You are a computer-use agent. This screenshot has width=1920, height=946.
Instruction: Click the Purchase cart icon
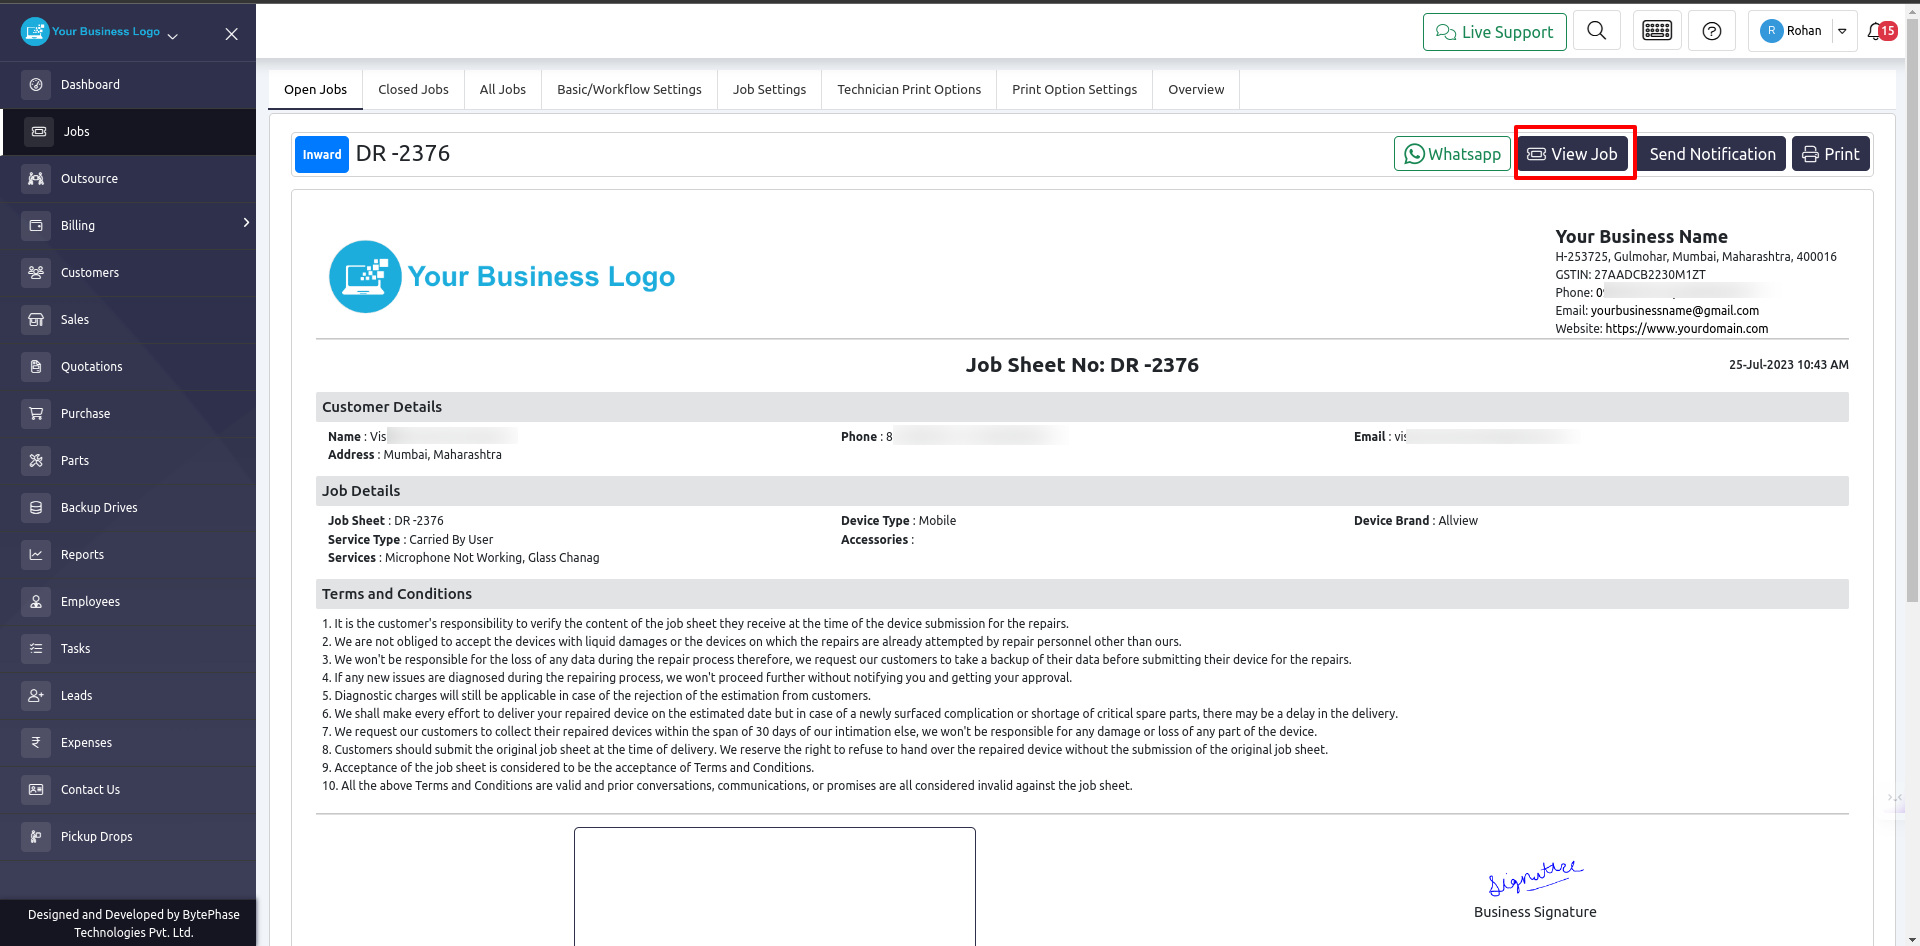tap(36, 414)
